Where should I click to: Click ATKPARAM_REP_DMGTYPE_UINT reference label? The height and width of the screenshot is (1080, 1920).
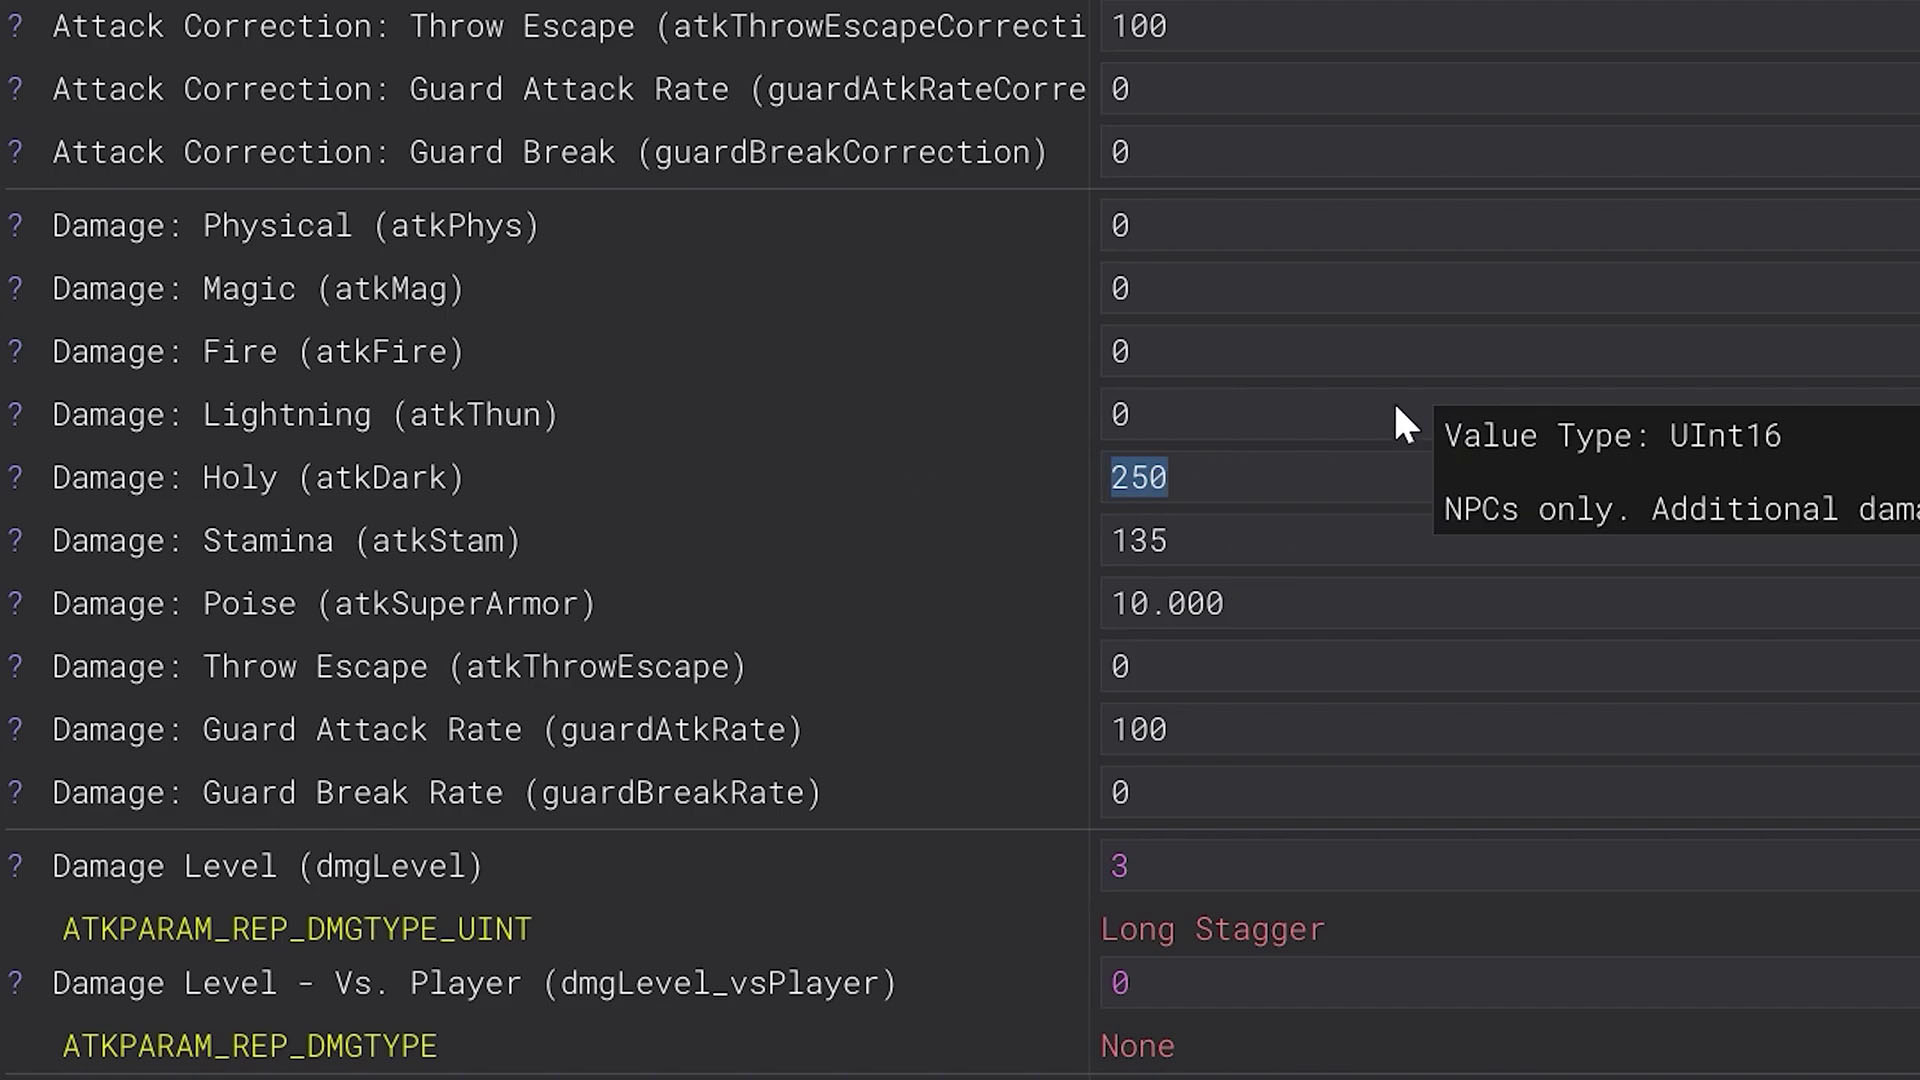click(296, 929)
